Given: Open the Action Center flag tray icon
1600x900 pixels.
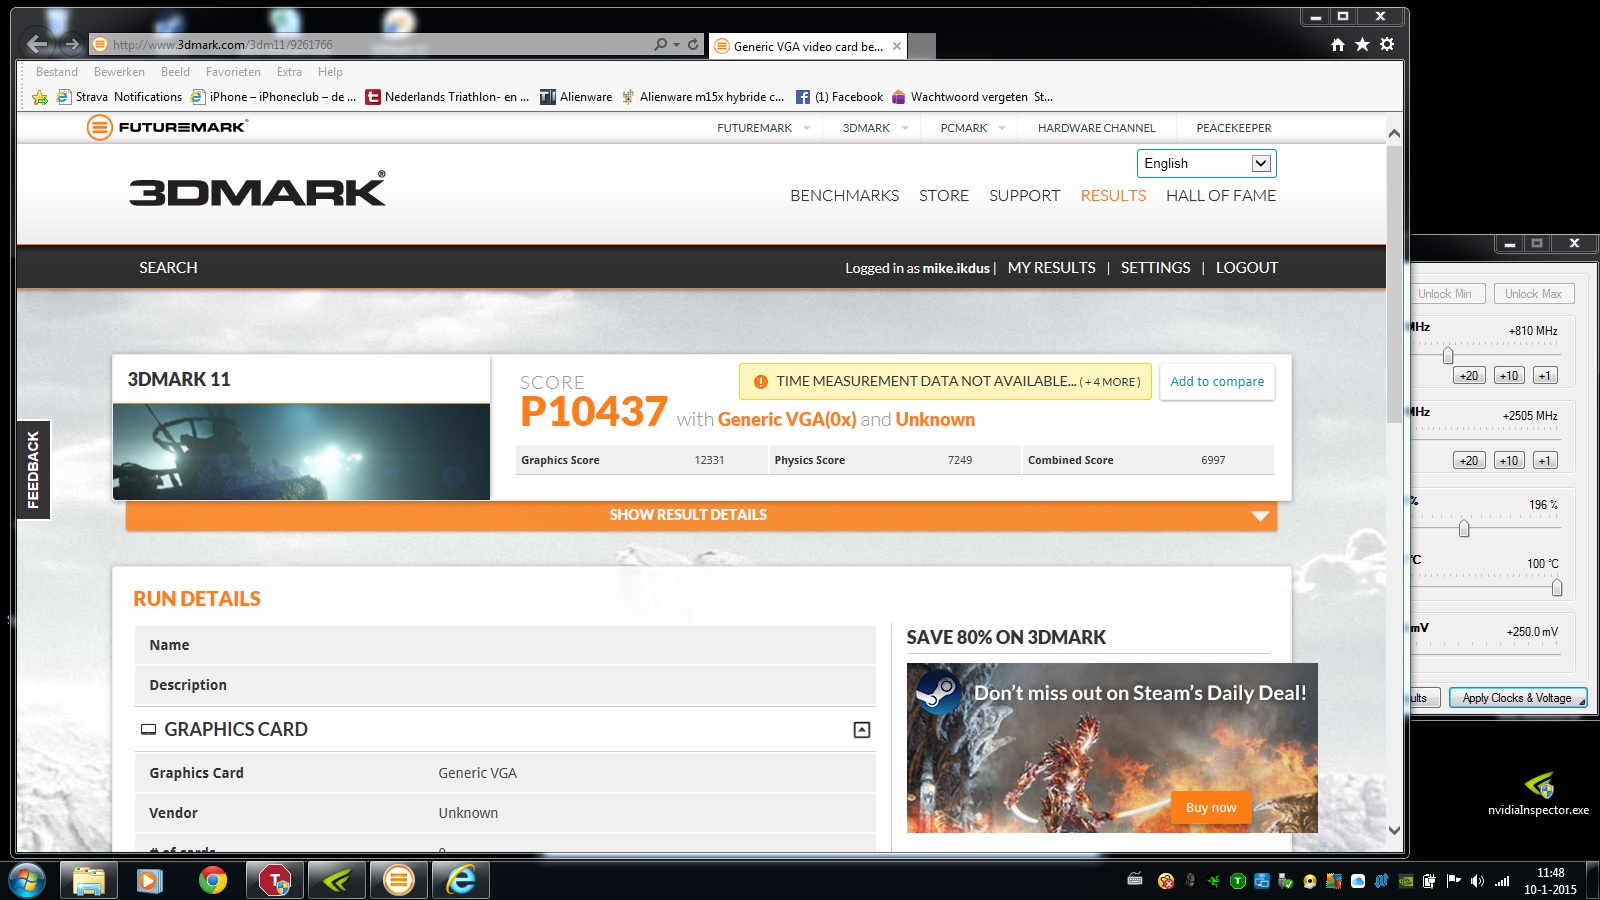Looking at the screenshot, I should pyautogui.click(x=1454, y=881).
